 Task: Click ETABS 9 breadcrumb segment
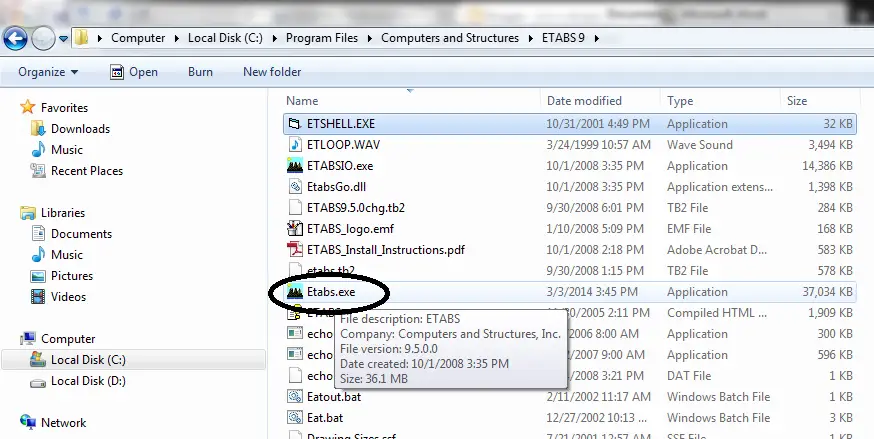(x=563, y=38)
